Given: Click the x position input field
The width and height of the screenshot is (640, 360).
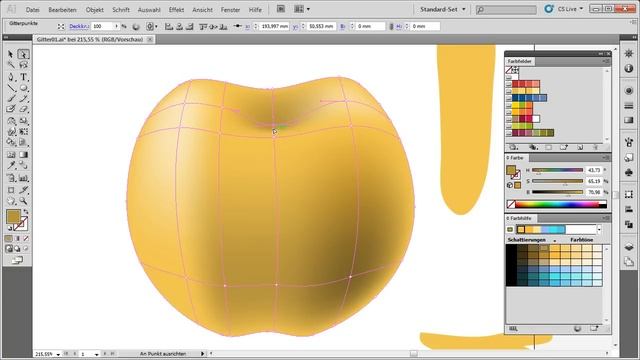Looking at the screenshot, I should pos(274,27).
